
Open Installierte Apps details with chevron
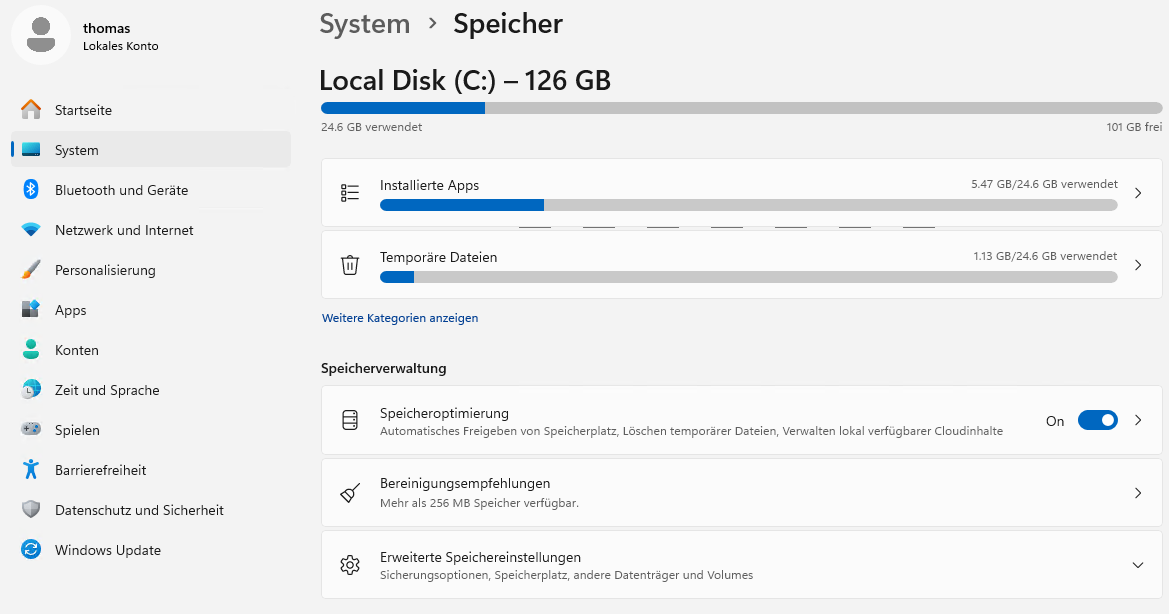click(1137, 194)
